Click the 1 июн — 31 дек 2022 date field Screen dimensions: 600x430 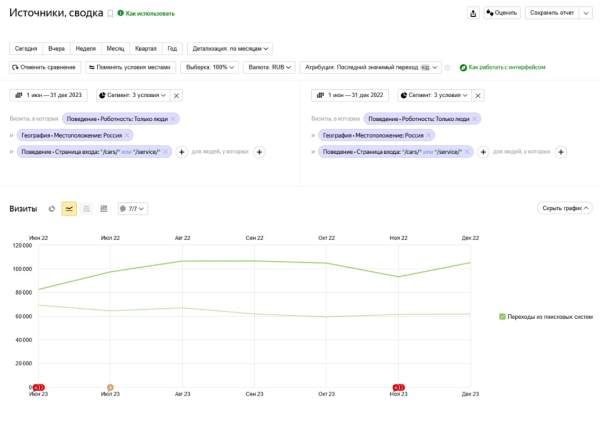(x=350, y=95)
